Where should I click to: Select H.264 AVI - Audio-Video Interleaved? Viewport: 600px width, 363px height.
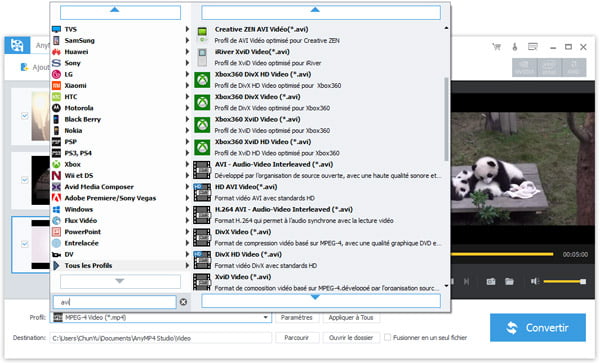[318, 215]
